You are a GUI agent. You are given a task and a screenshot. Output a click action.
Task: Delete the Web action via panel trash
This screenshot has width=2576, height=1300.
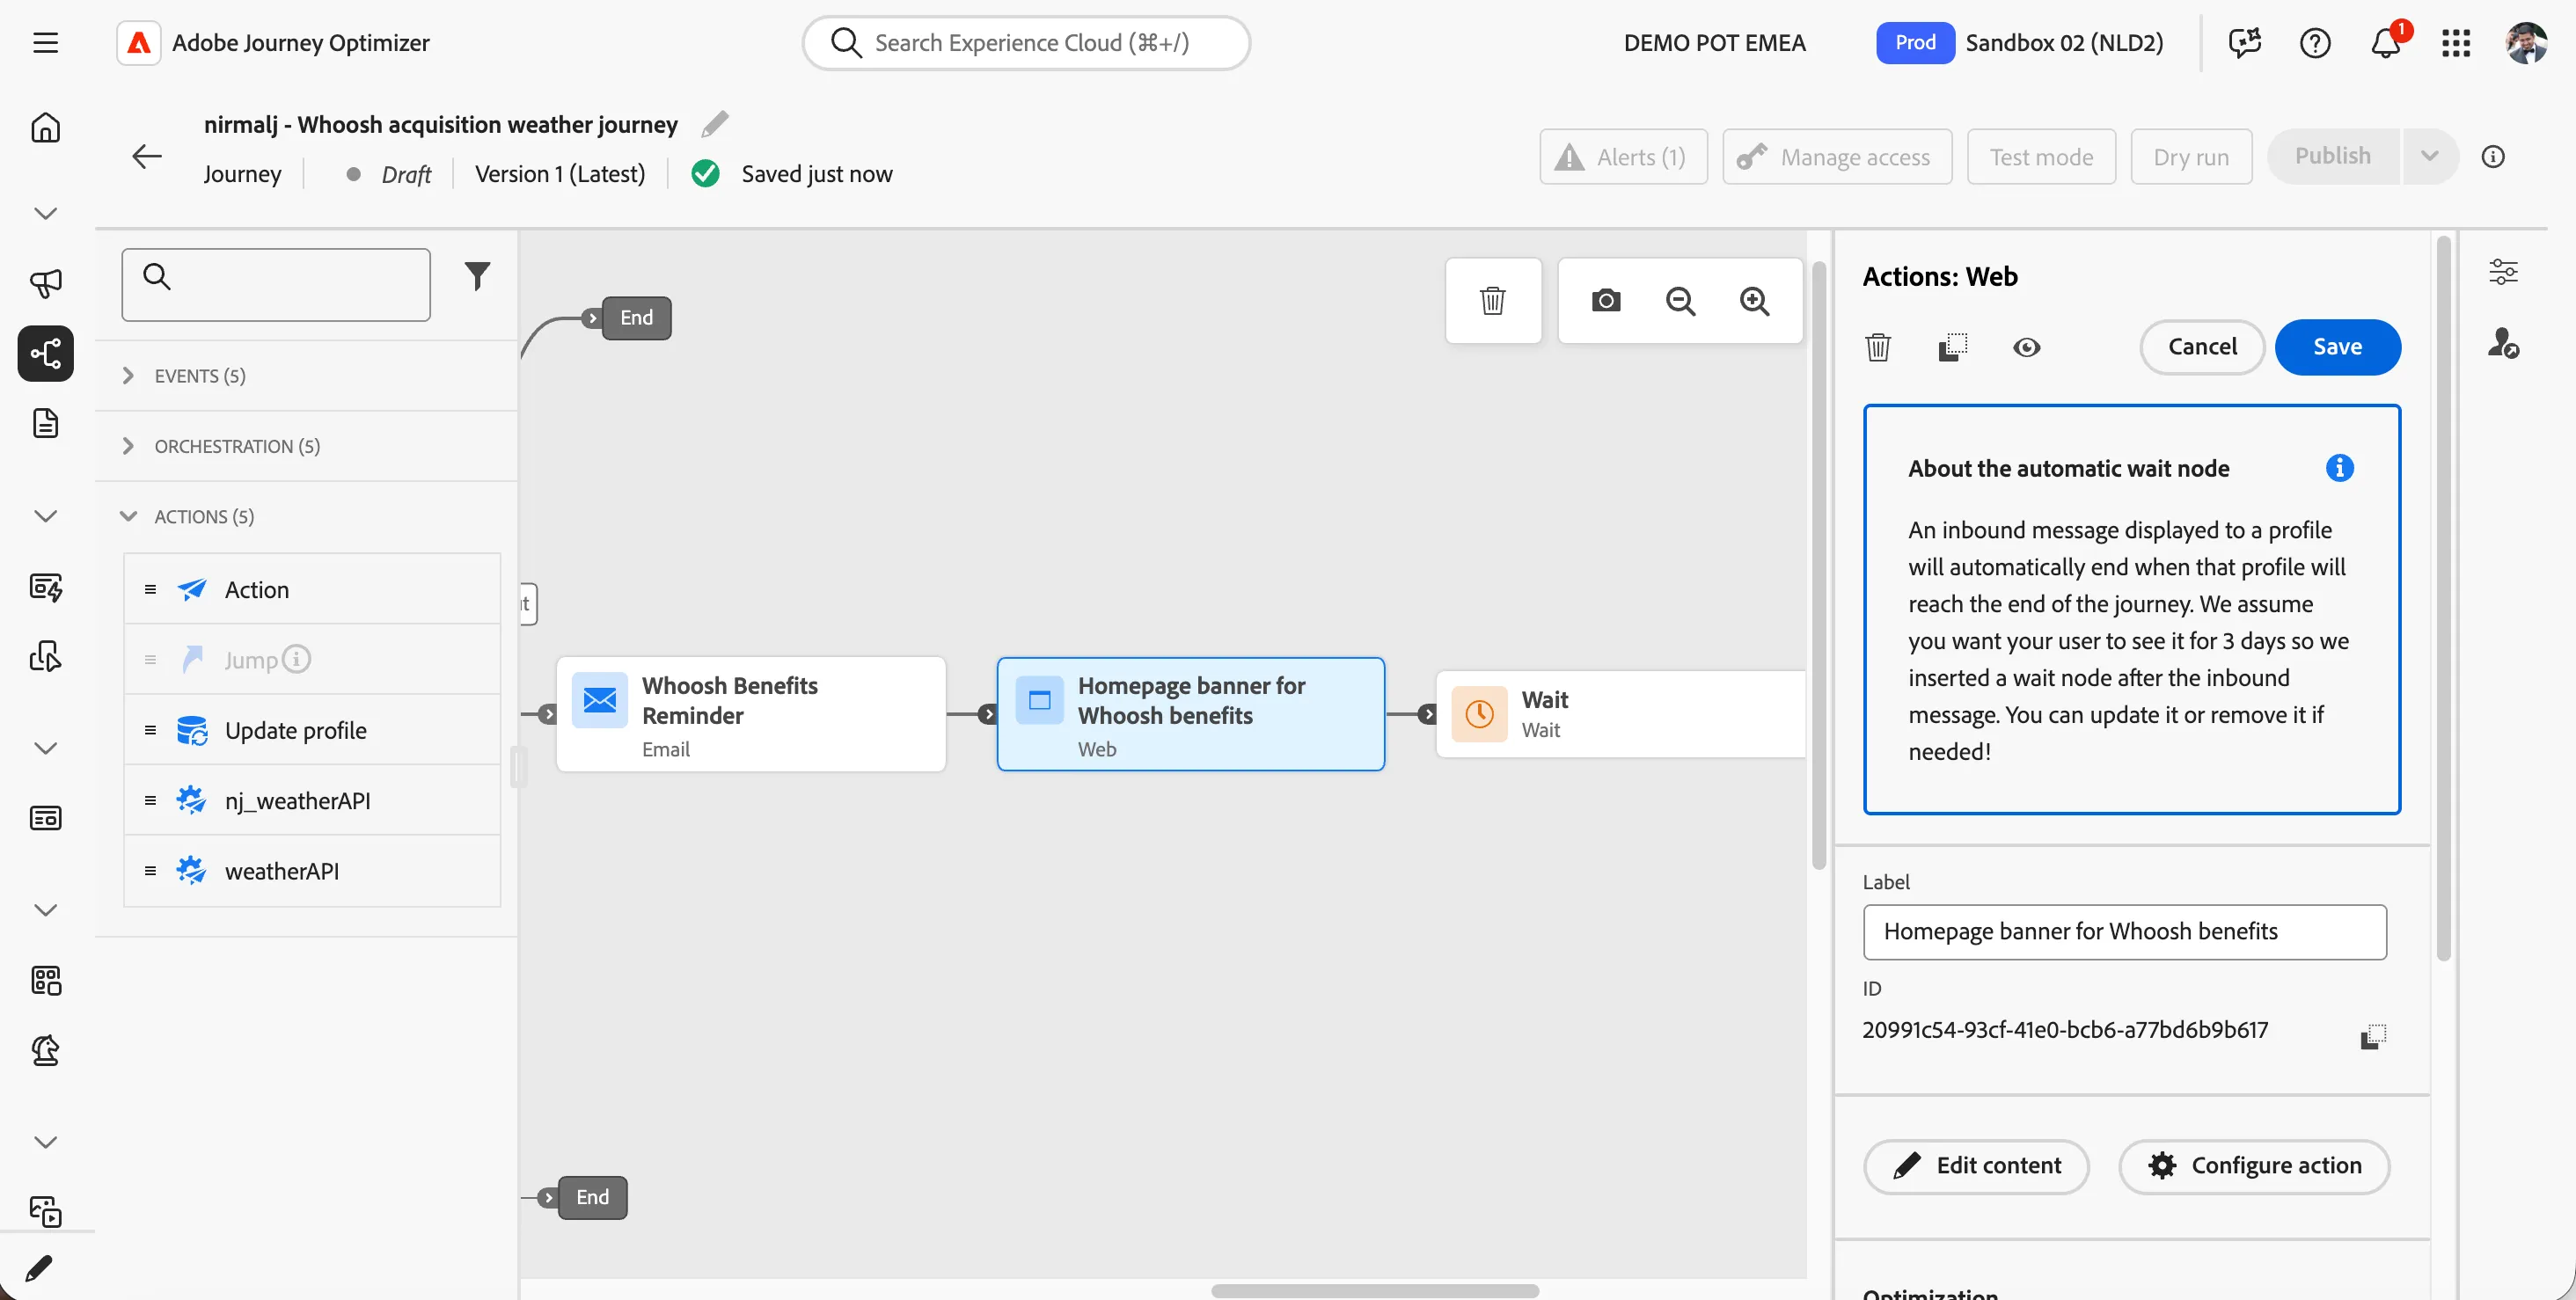click(1878, 347)
